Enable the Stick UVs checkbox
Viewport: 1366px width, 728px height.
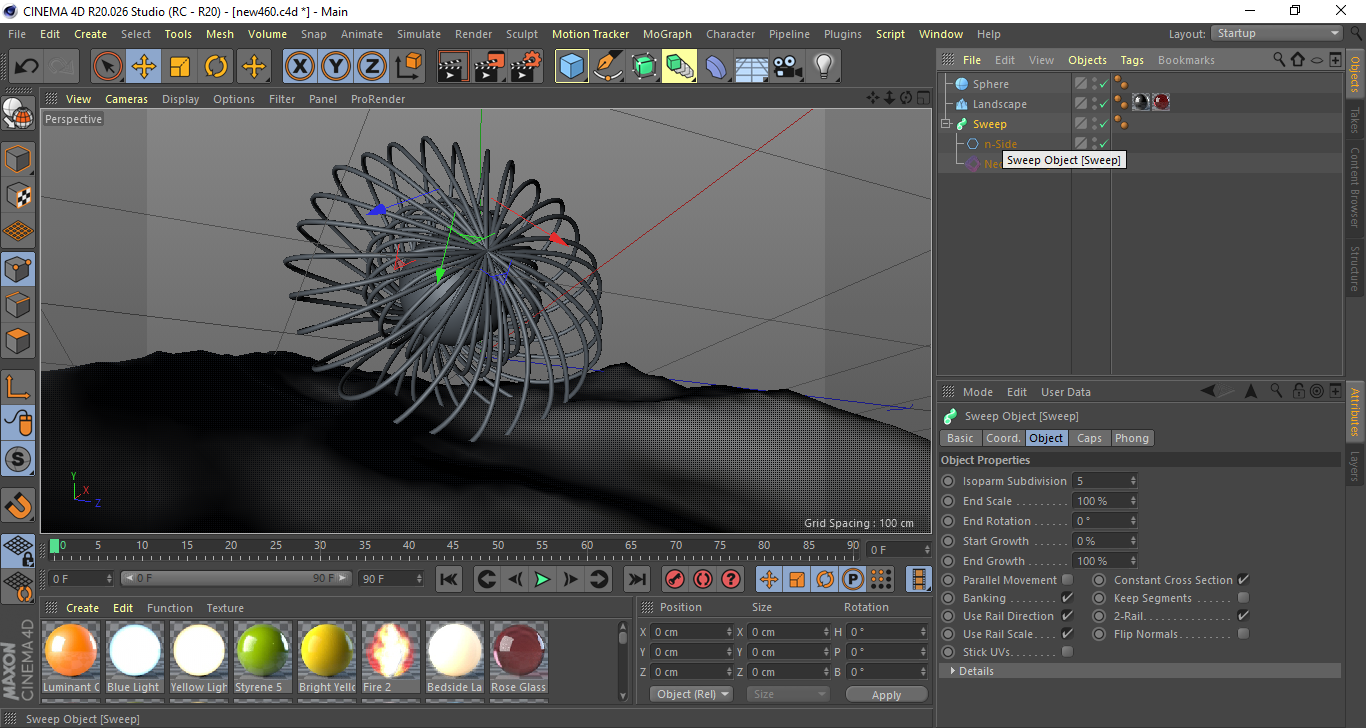point(1067,652)
